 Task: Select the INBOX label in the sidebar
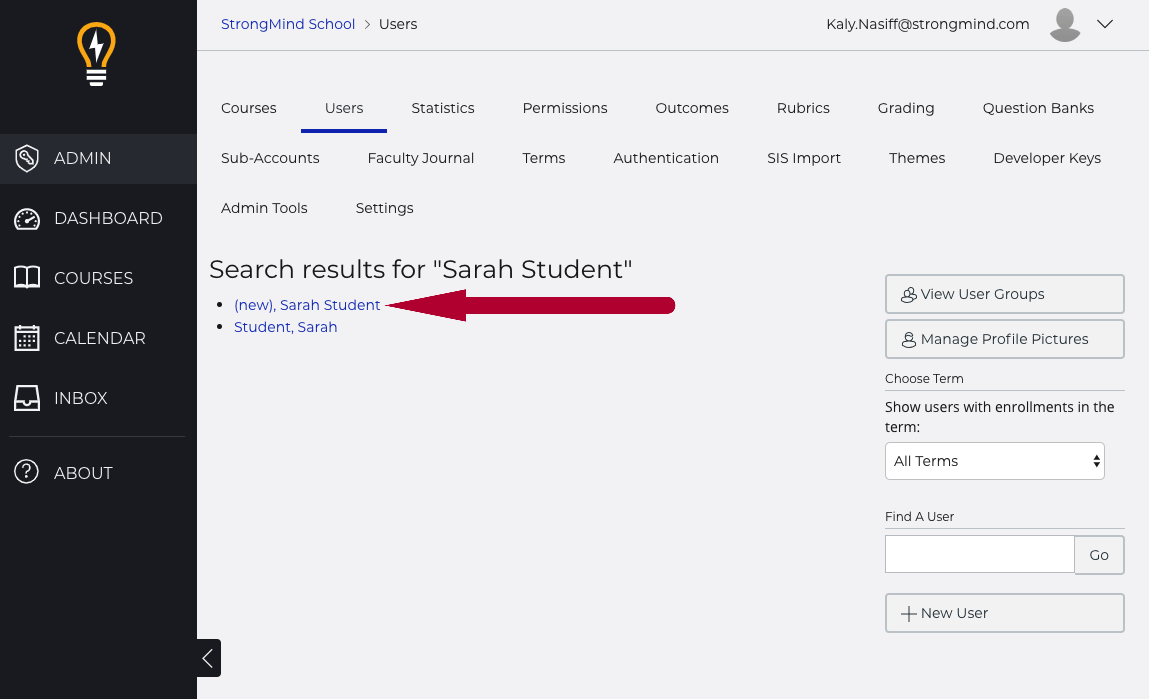coord(81,398)
